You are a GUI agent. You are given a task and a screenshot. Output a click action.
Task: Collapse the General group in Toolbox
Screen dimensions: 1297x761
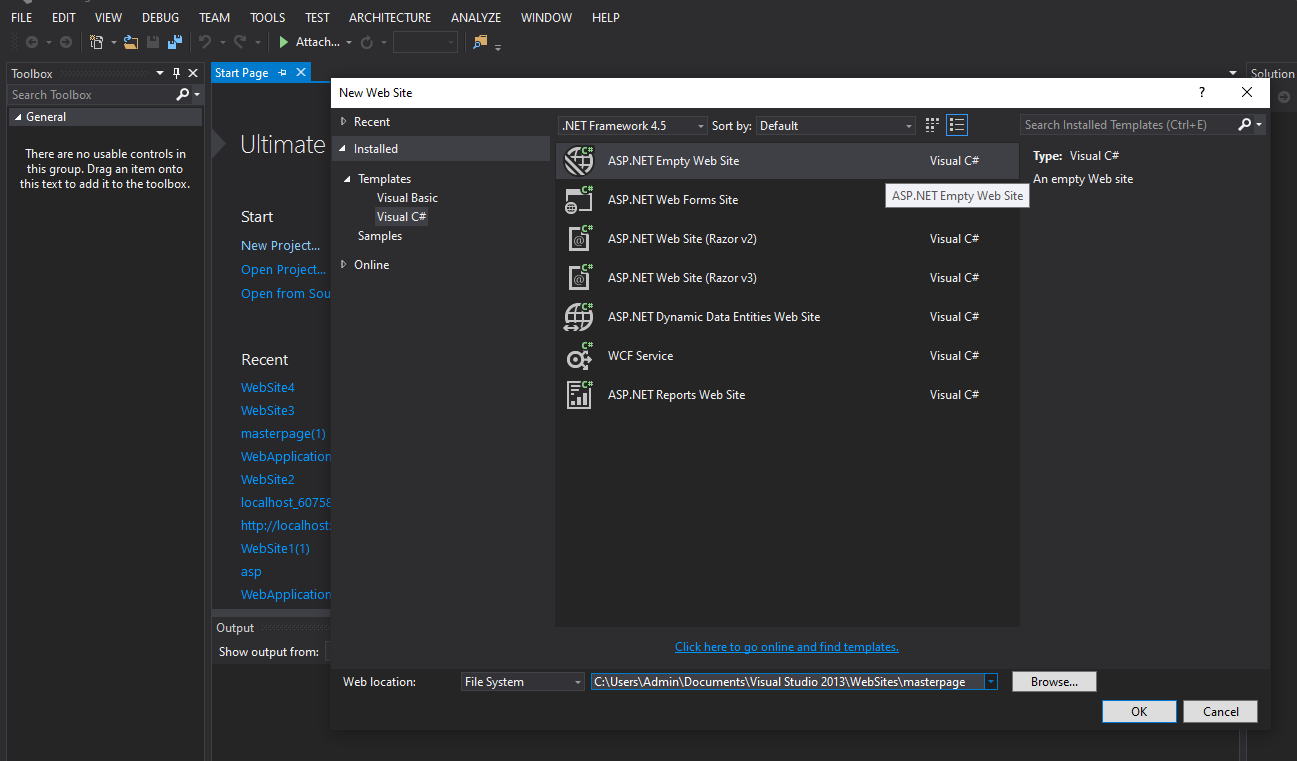click(x=18, y=117)
